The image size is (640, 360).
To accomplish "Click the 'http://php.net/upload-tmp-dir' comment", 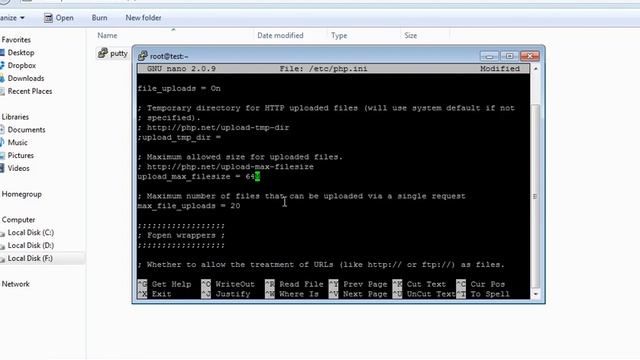I will tap(218, 128).
